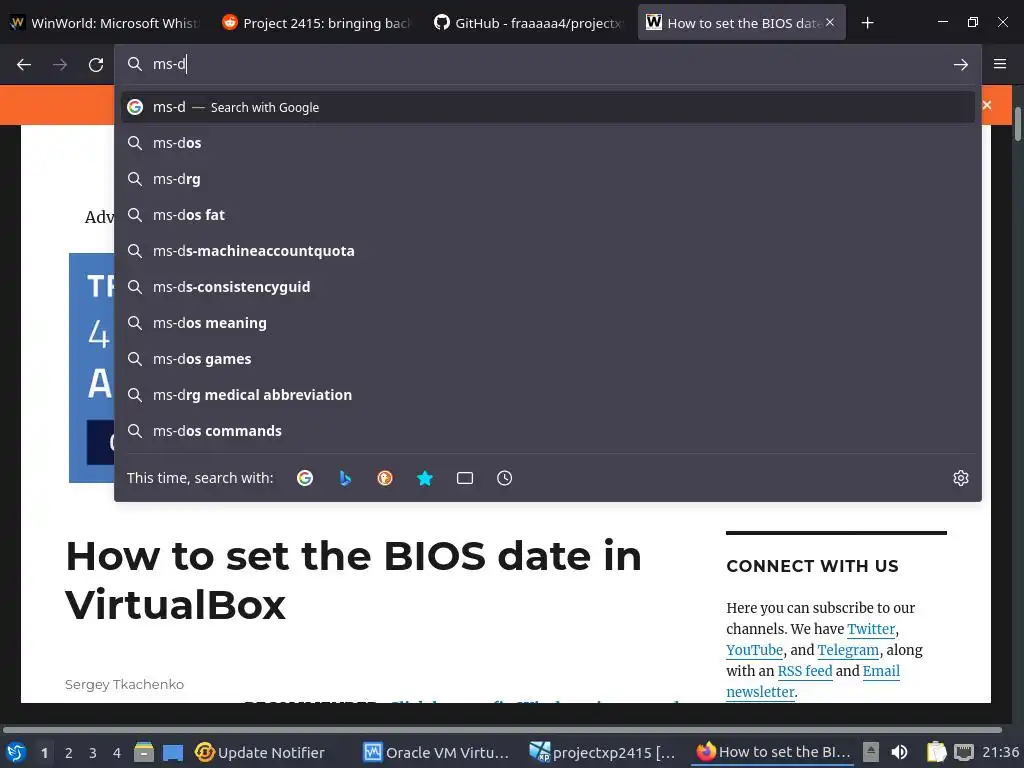This screenshot has height=768, width=1024.
Task: Dismiss the orange notification banner
Action: 987,105
